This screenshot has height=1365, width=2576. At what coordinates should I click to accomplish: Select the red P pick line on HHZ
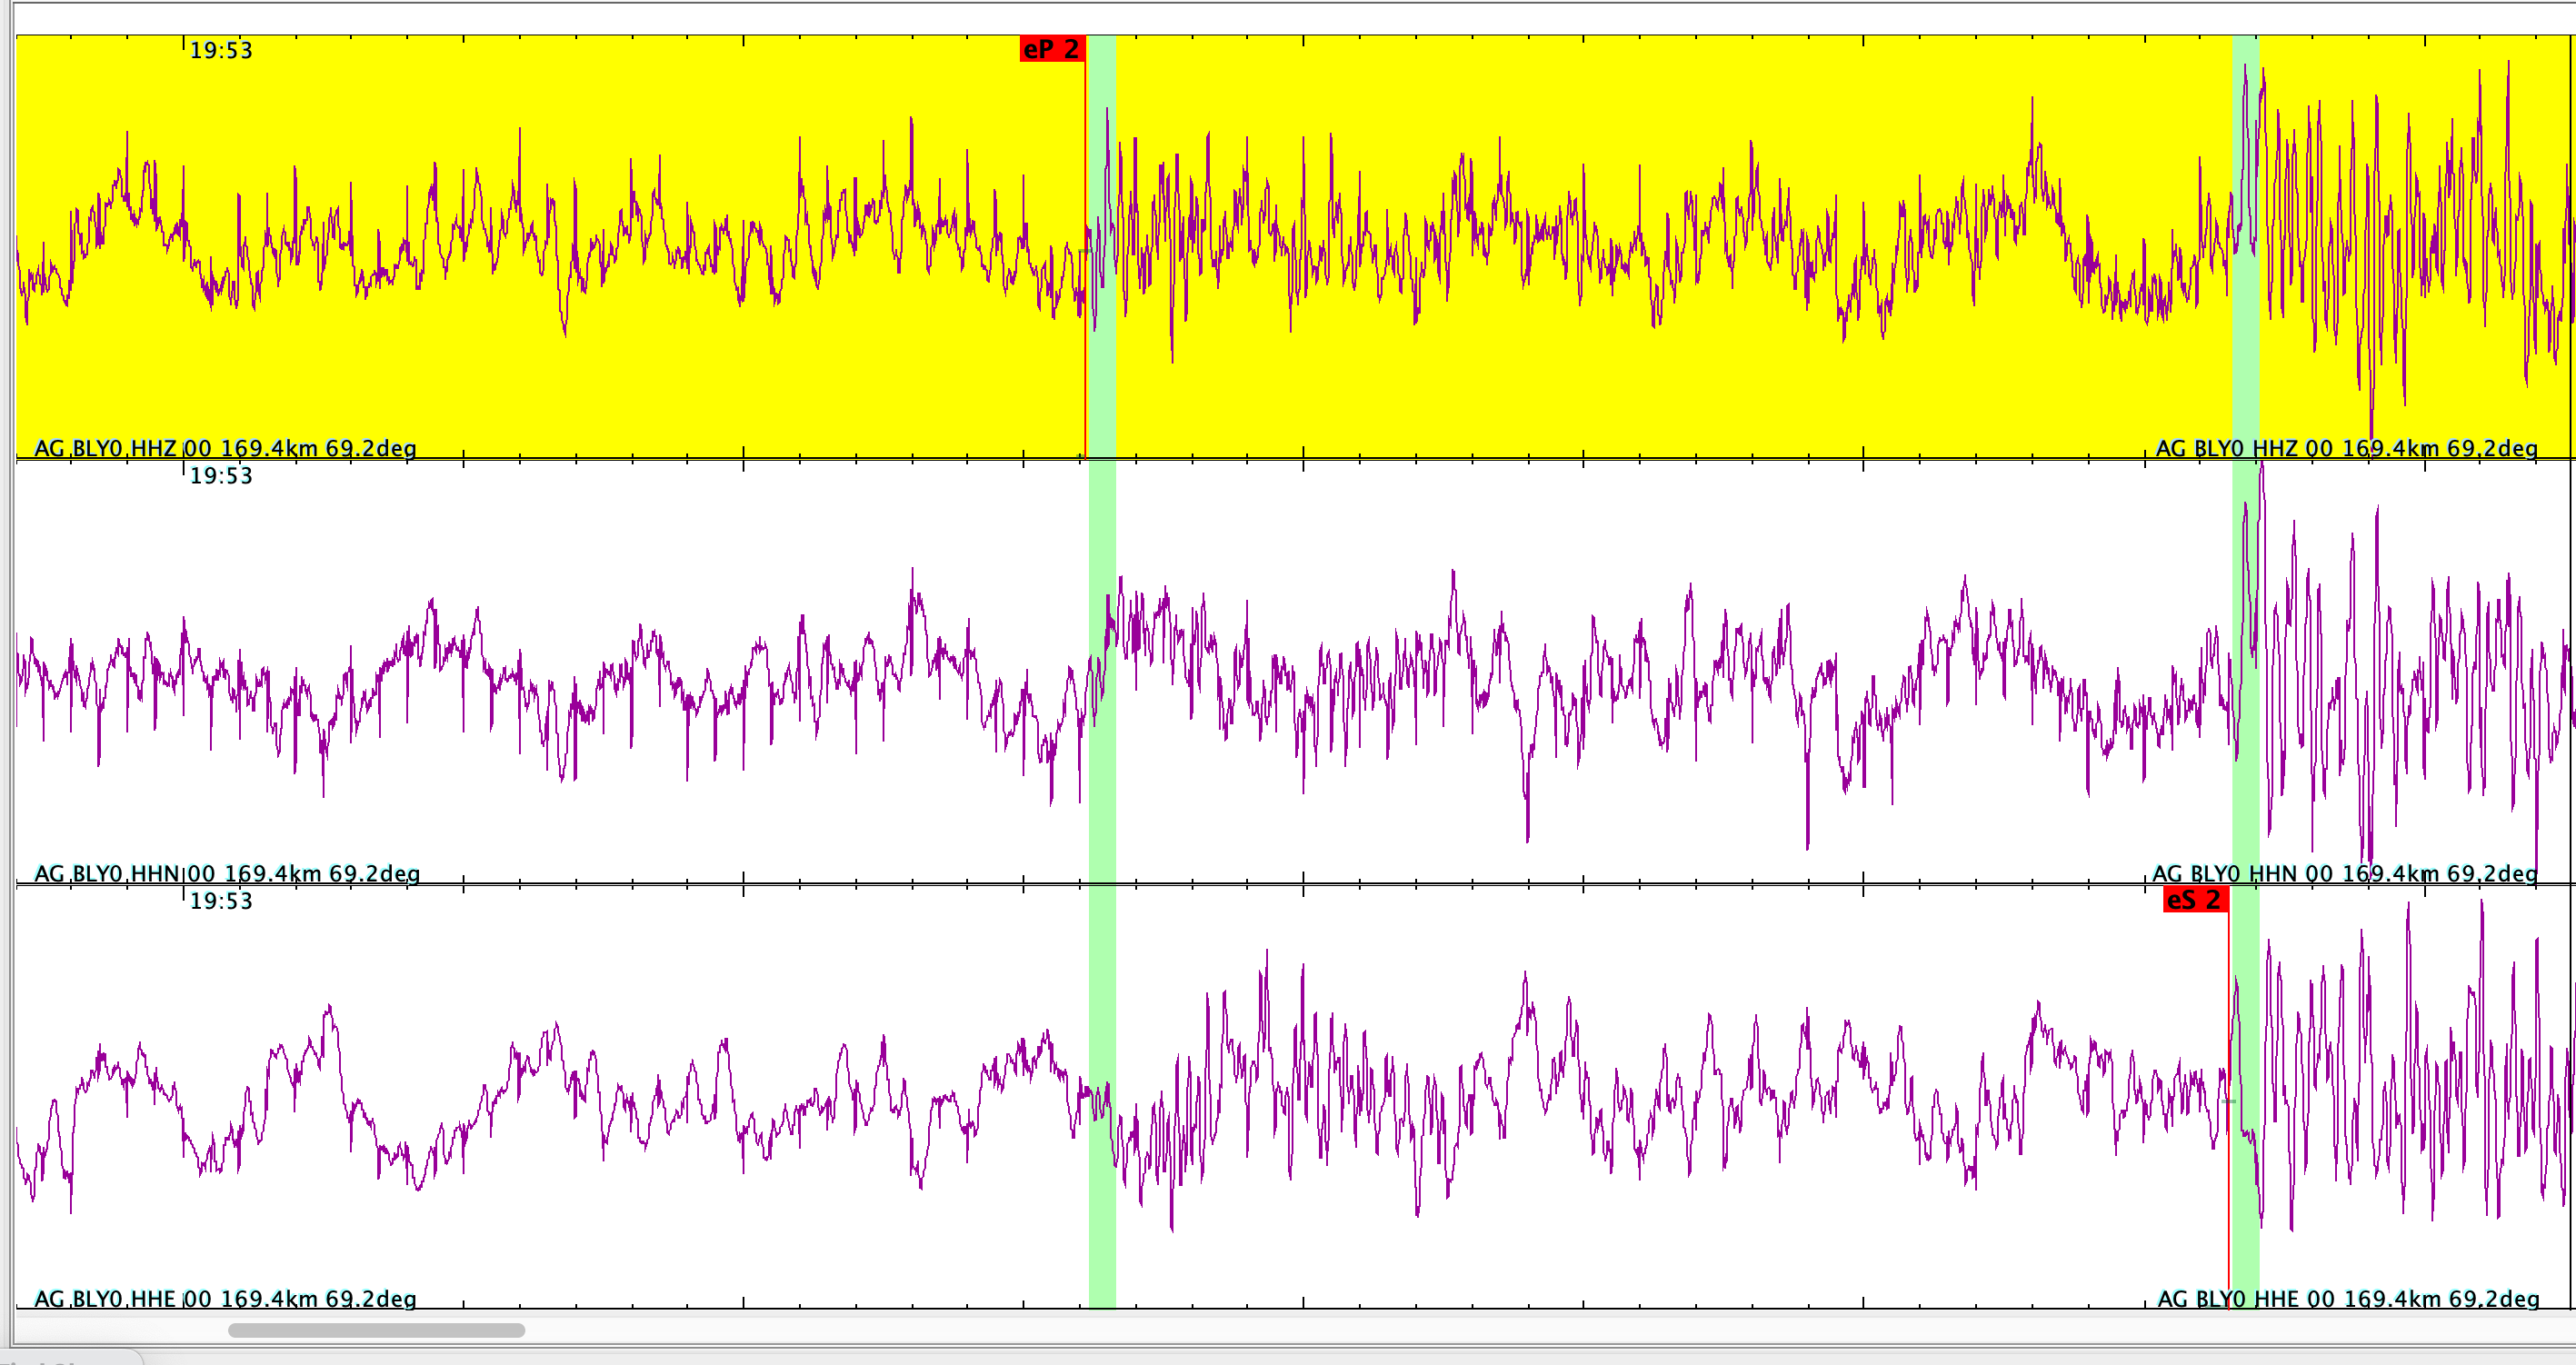[1085, 380]
